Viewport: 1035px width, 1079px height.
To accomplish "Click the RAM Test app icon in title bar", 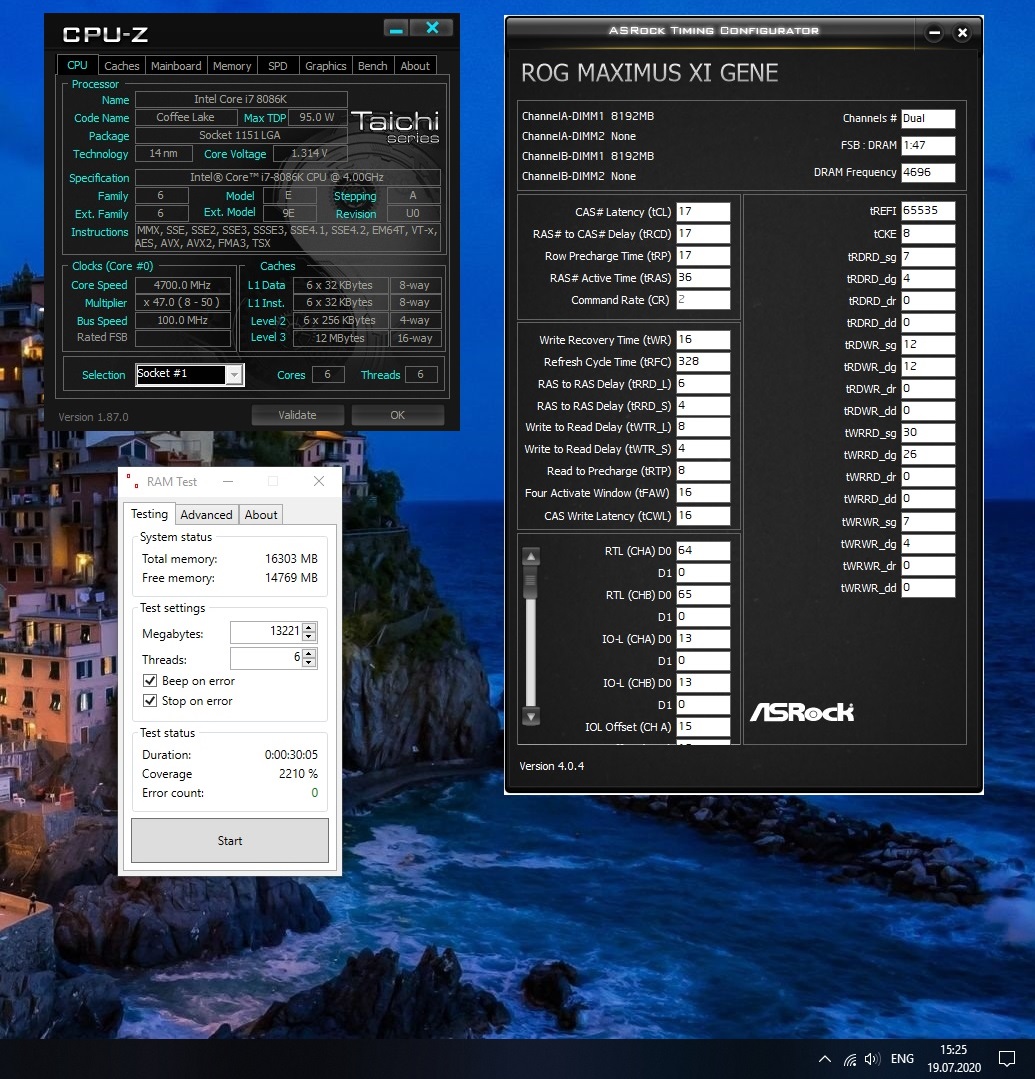I will click(x=132, y=481).
